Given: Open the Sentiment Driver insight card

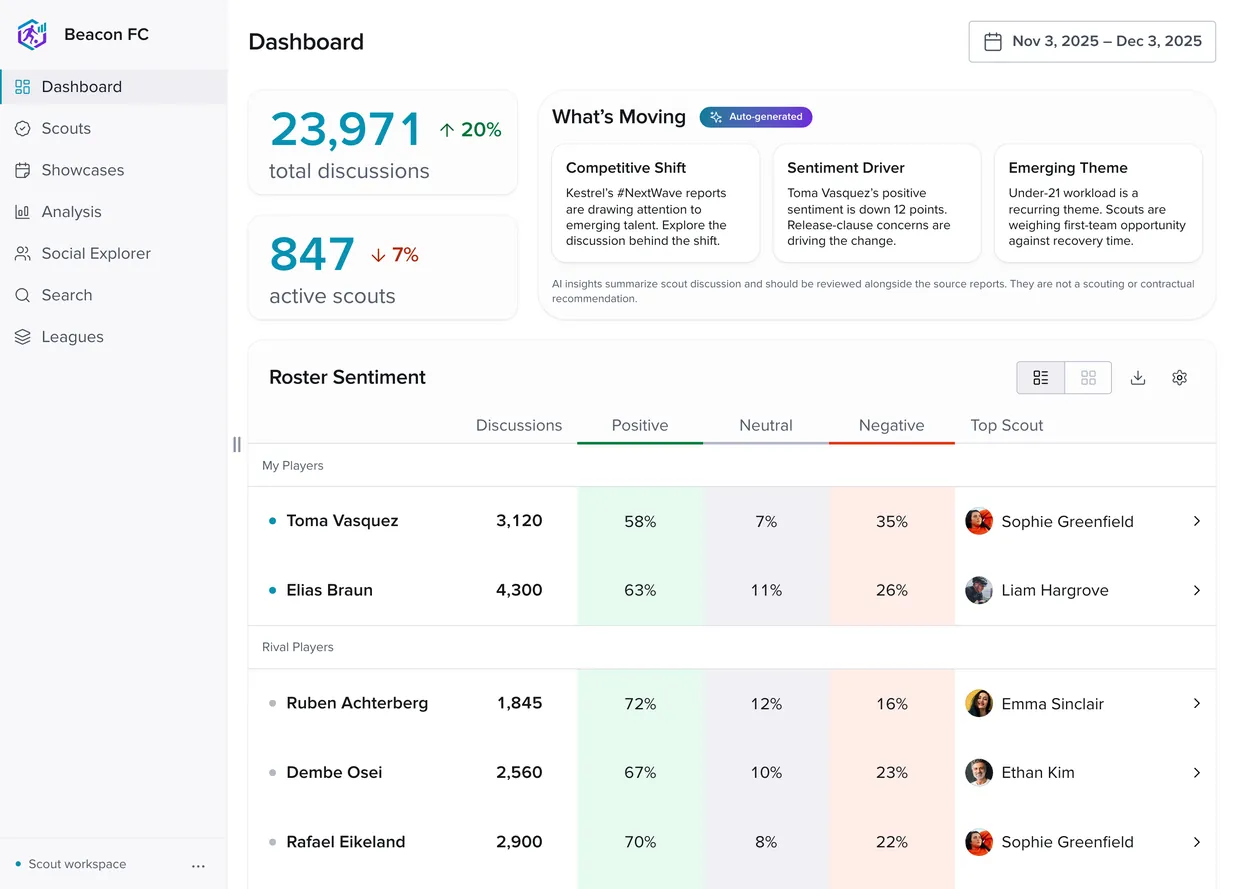Looking at the screenshot, I should coord(877,203).
